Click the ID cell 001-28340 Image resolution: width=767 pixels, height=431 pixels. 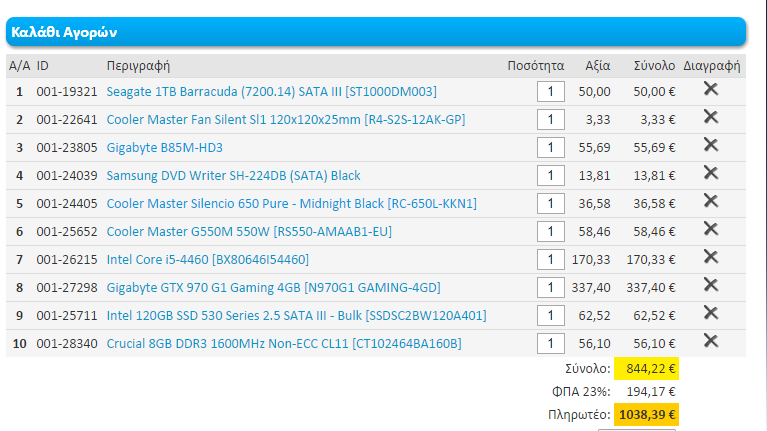click(x=67, y=343)
